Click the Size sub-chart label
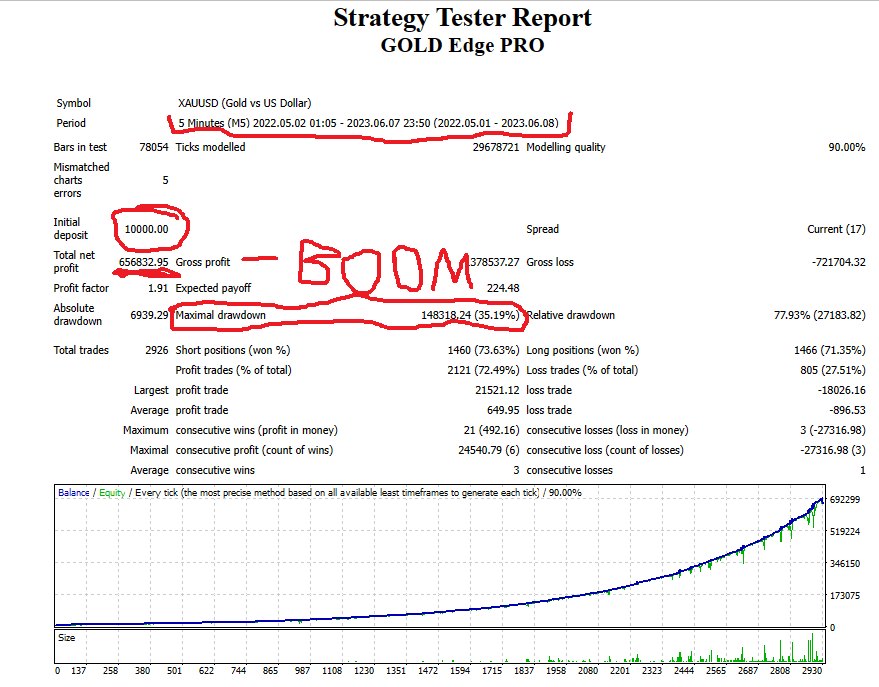The width and height of the screenshot is (879, 687). 66,638
